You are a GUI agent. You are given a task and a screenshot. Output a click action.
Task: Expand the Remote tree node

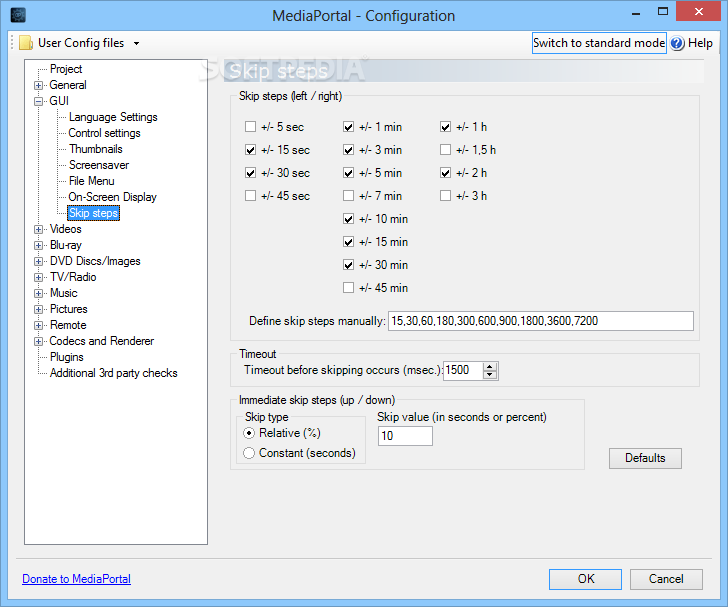click(x=39, y=325)
